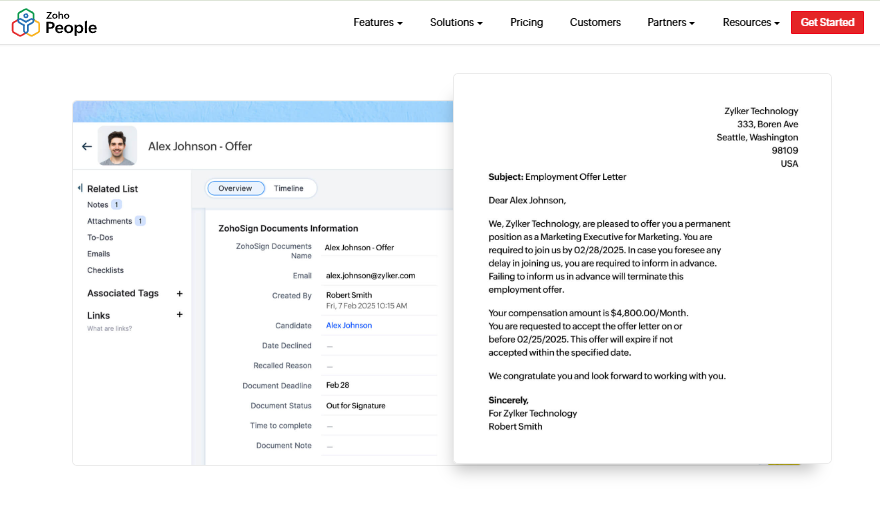
Task: Expand the Features dropdown menu
Action: tap(378, 22)
